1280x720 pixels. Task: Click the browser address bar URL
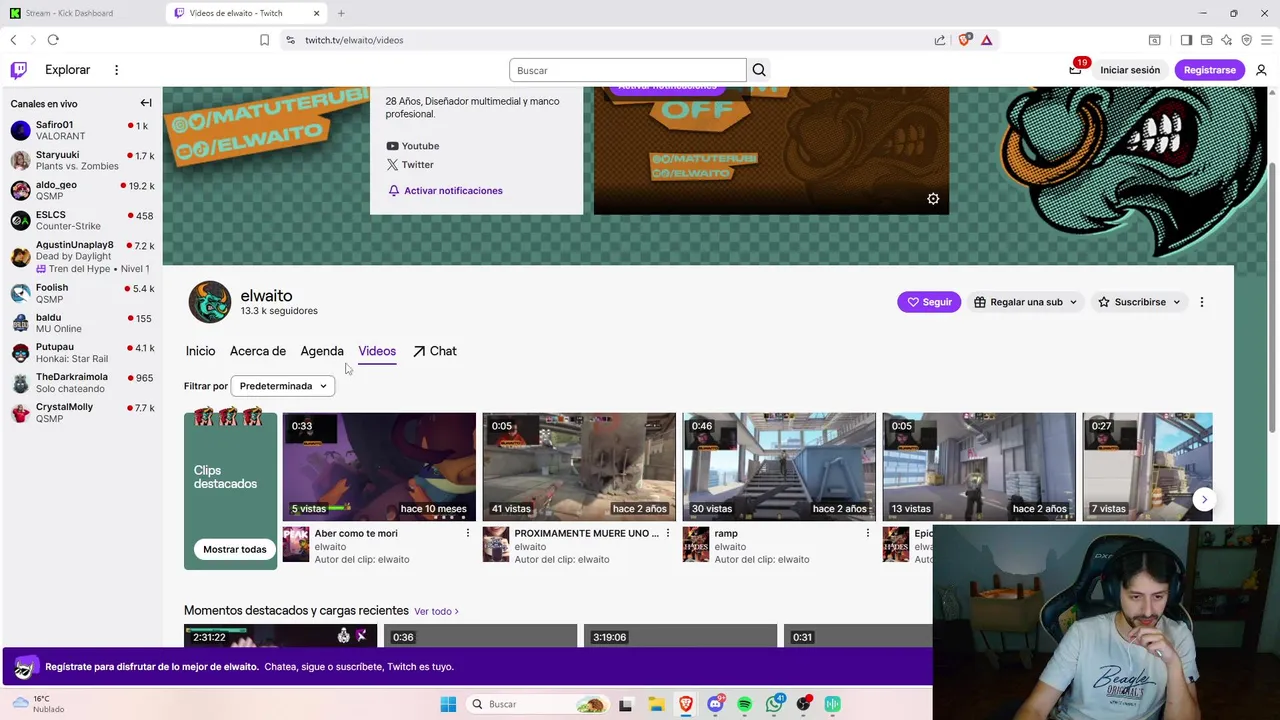click(354, 40)
